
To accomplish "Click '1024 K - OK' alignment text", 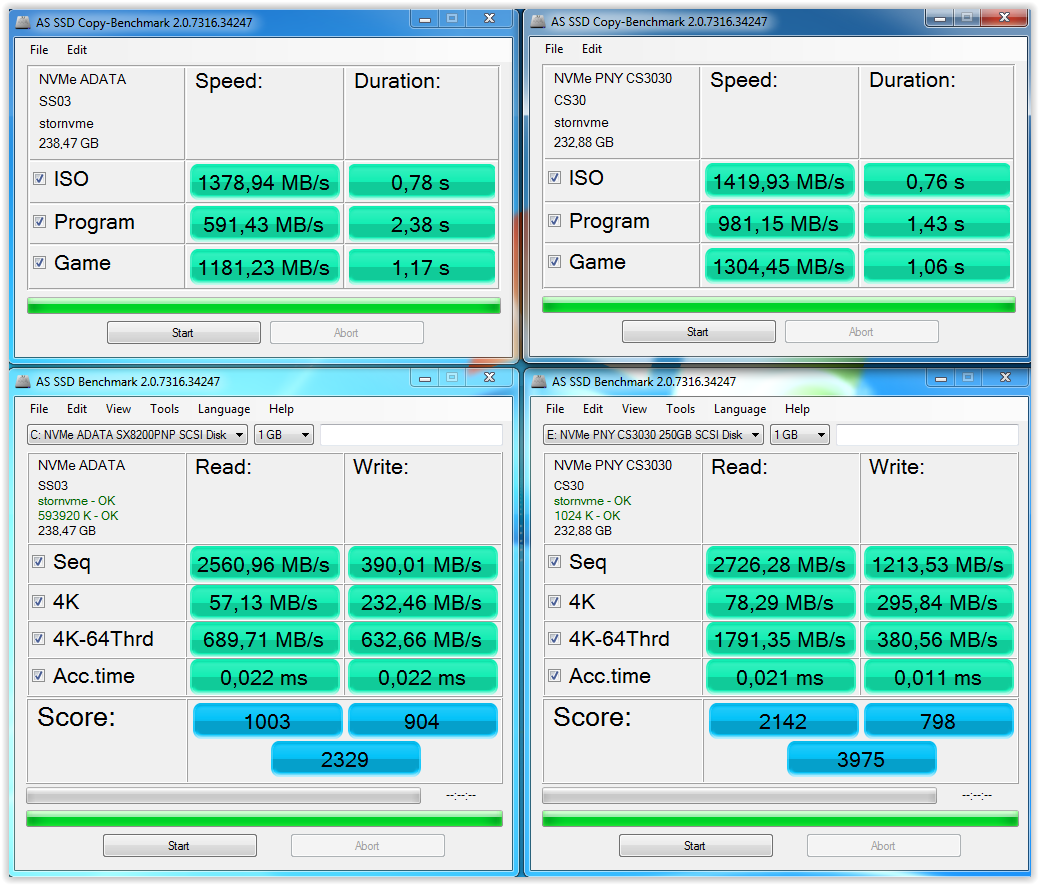I will 587,515.
